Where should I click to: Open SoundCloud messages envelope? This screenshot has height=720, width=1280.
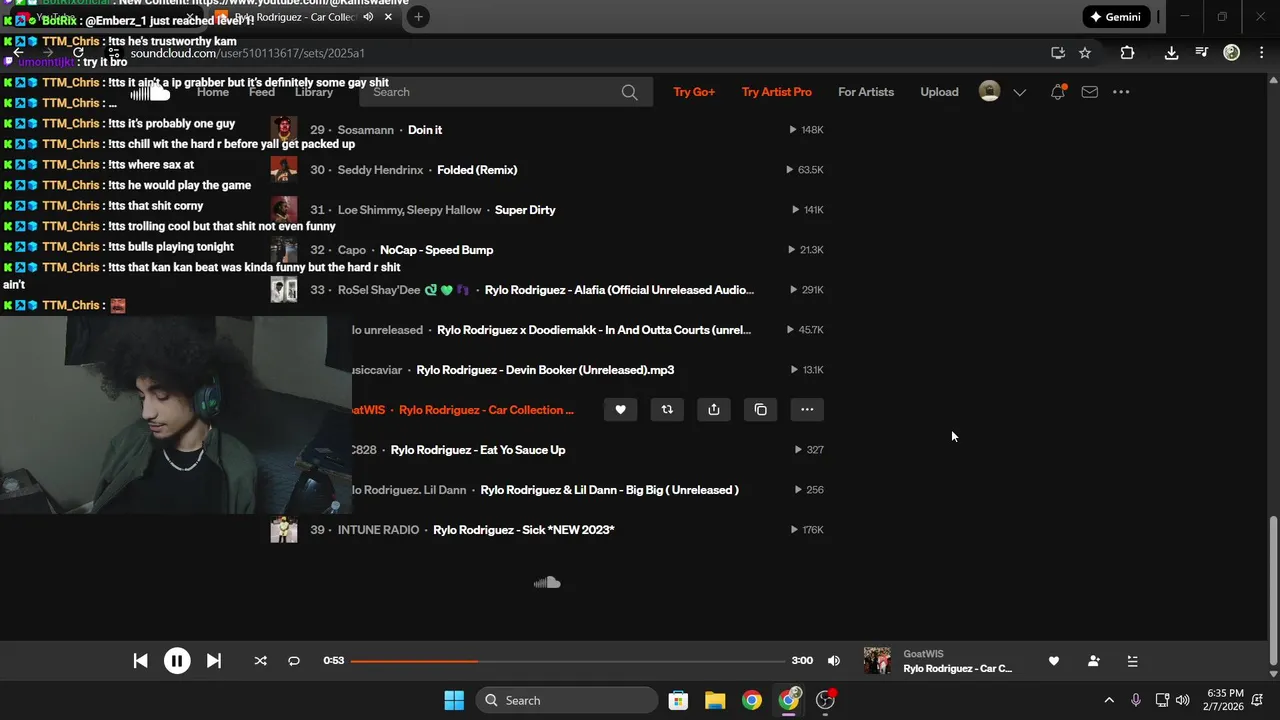(x=1090, y=92)
